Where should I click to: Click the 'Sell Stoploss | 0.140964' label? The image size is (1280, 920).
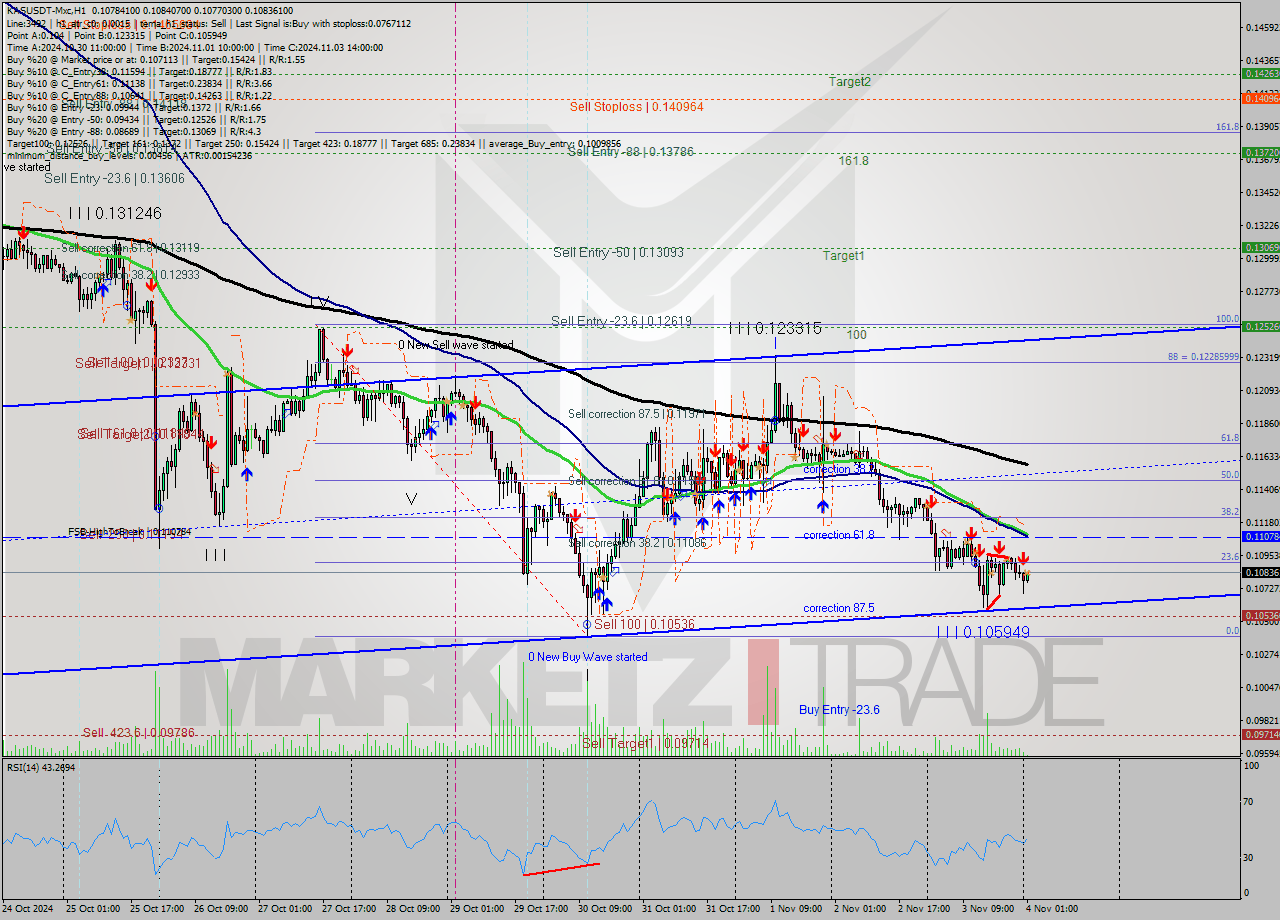[x=636, y=106]
